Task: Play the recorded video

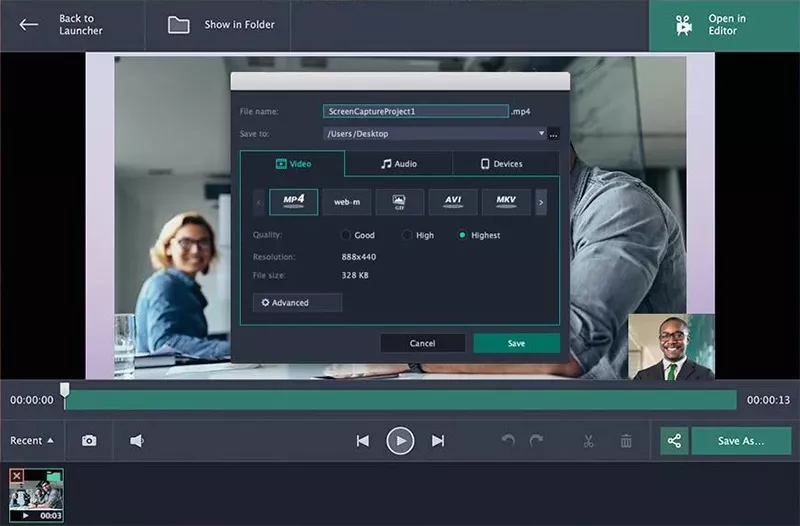Action: 401,441
